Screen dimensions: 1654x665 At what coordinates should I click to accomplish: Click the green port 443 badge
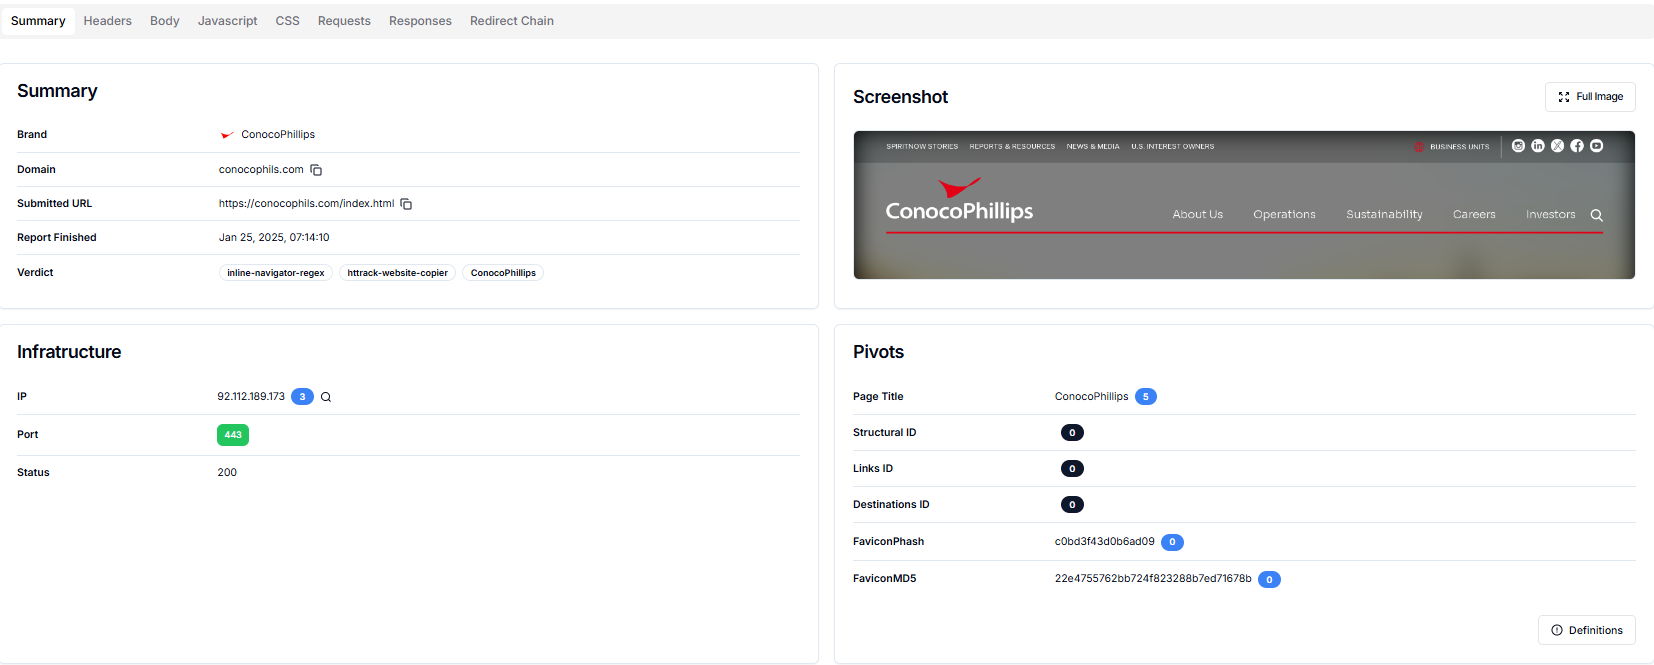tap(233, 435)
